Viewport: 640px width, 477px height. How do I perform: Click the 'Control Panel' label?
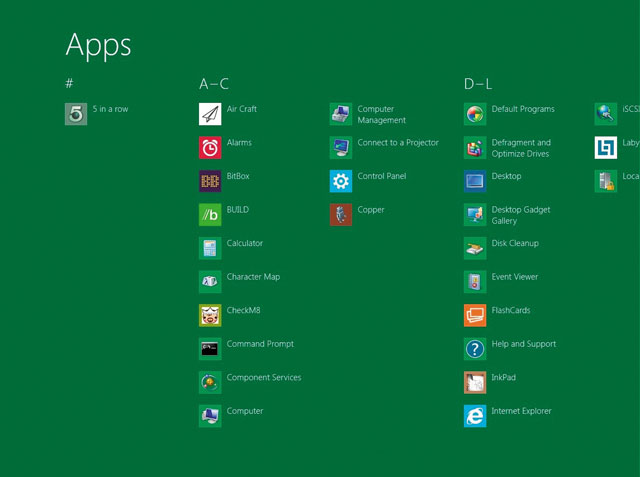(382, 176)
